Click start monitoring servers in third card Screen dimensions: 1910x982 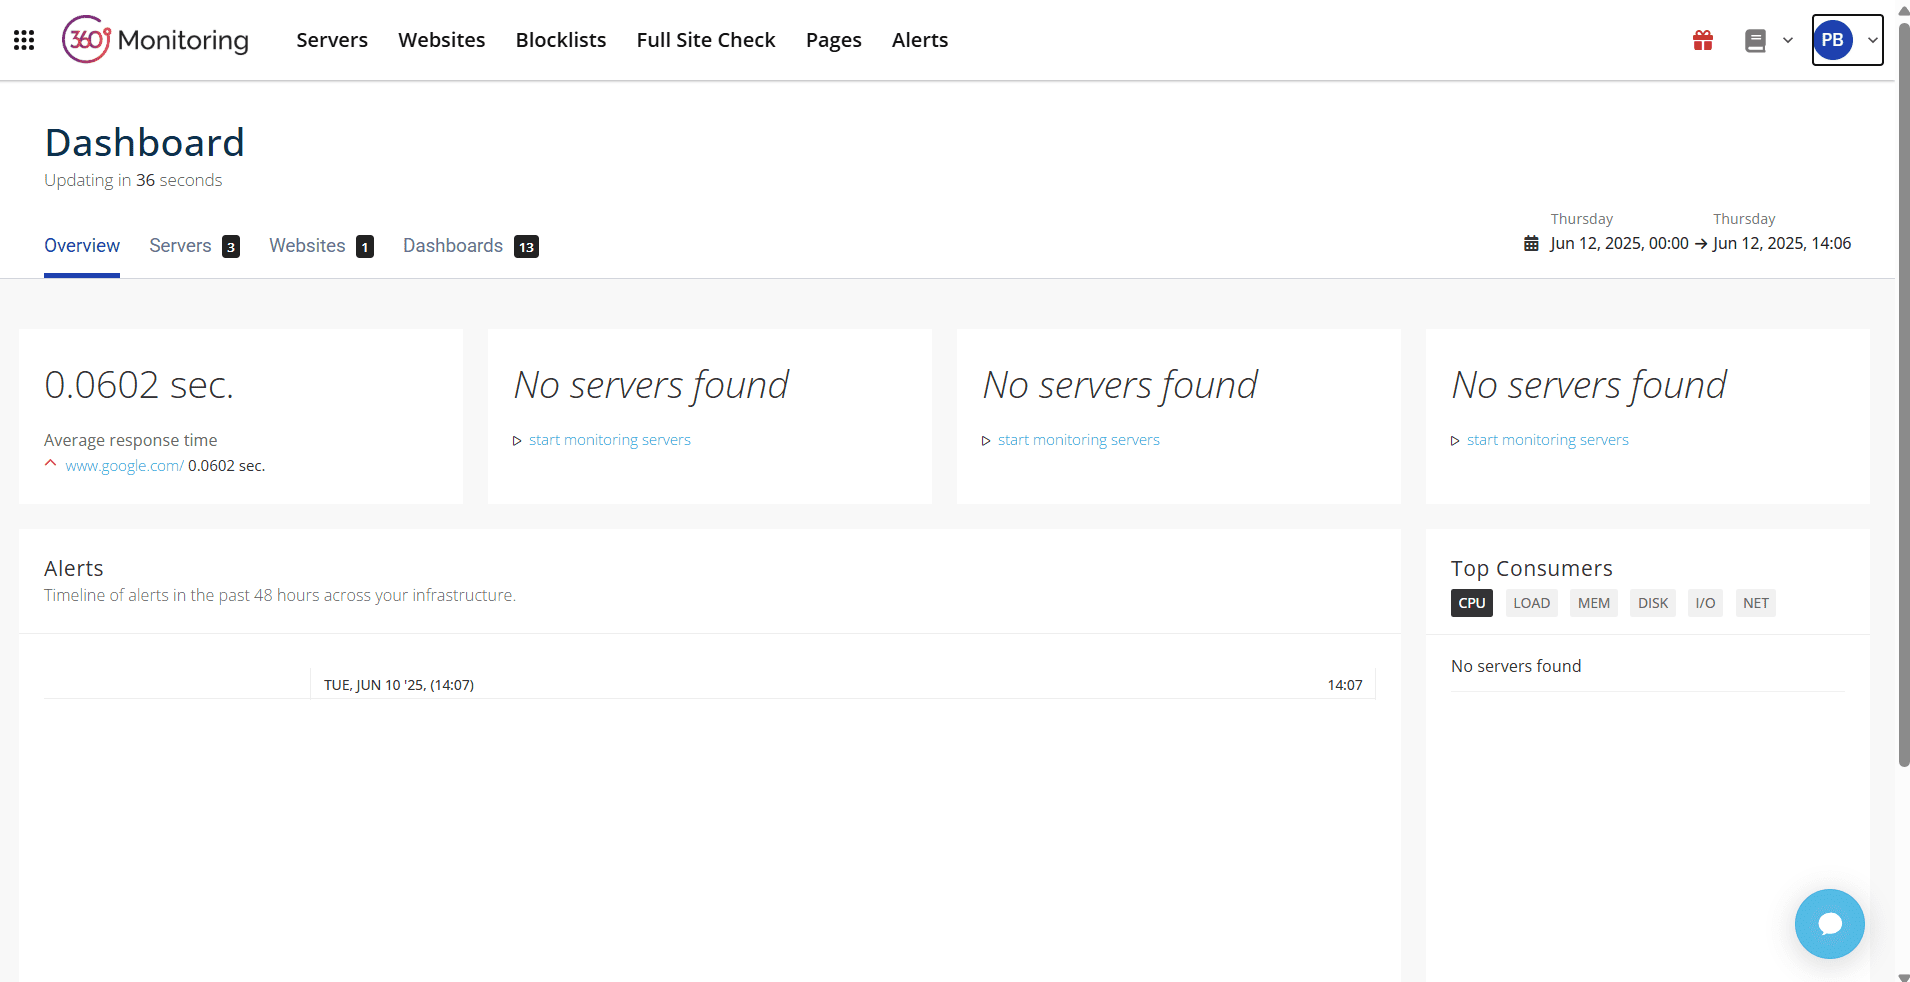pos(1079,440)
